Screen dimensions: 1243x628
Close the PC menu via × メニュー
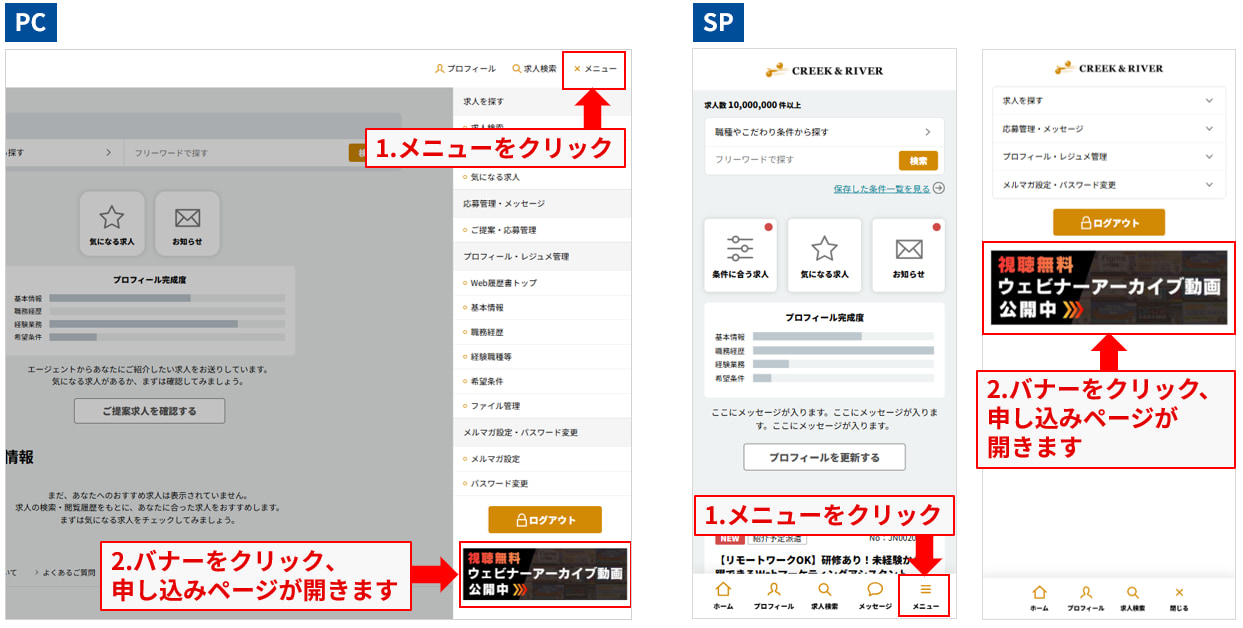[x=595, y=69]
